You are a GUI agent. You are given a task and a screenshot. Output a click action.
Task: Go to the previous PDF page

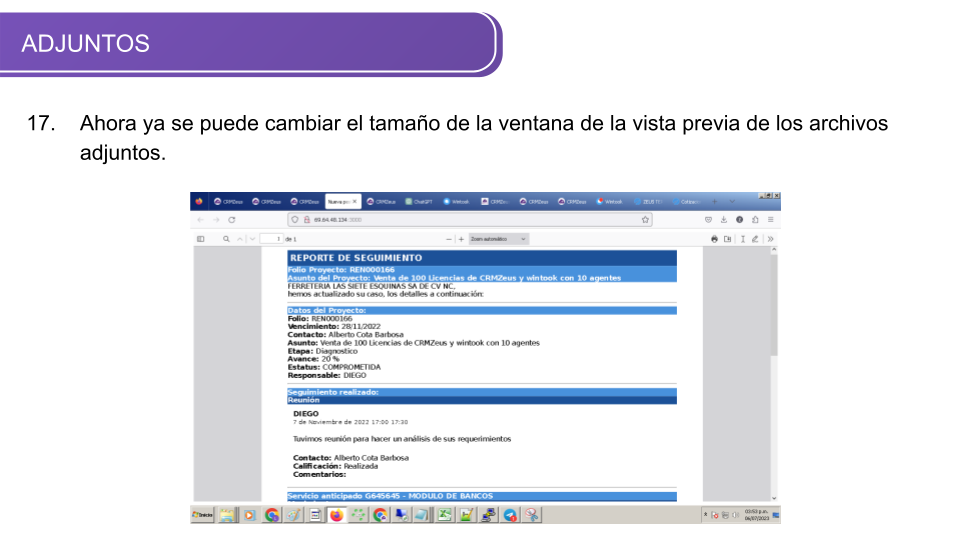pyautogui.click(x=240, y=239)
